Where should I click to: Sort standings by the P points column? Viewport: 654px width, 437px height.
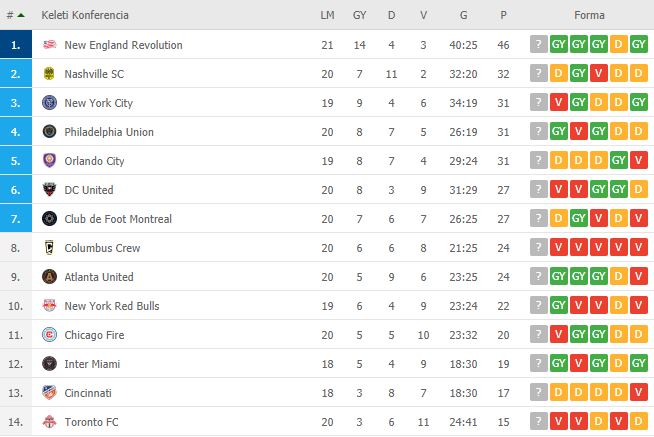(x=503, y=15)
